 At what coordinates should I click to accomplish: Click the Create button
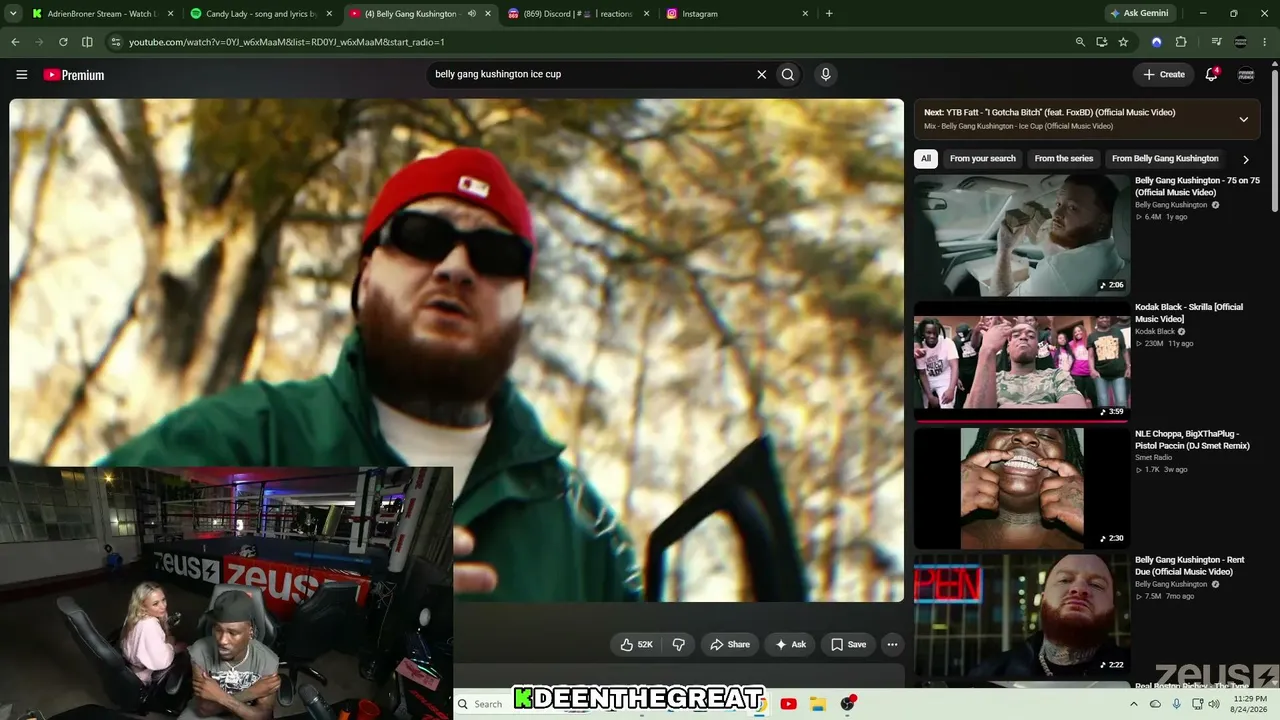pos(1164,74)
